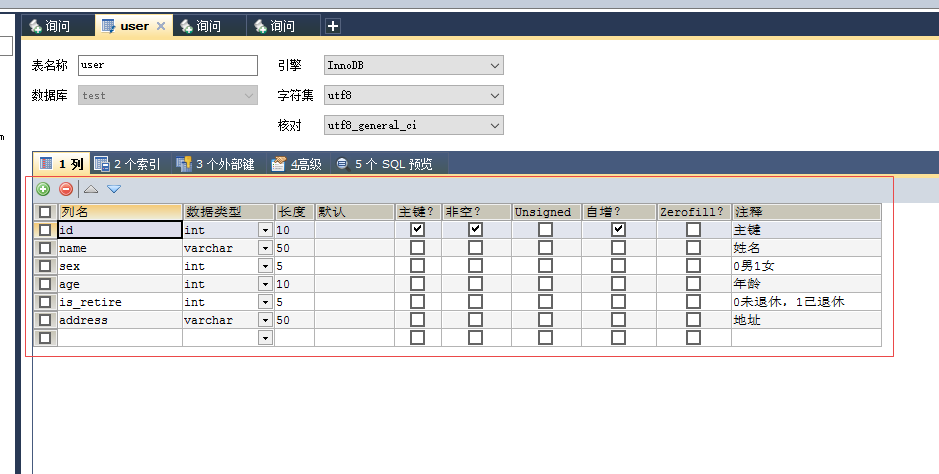Move column down with the blue down arrow
939x474 pixels.
coord(114,189)
